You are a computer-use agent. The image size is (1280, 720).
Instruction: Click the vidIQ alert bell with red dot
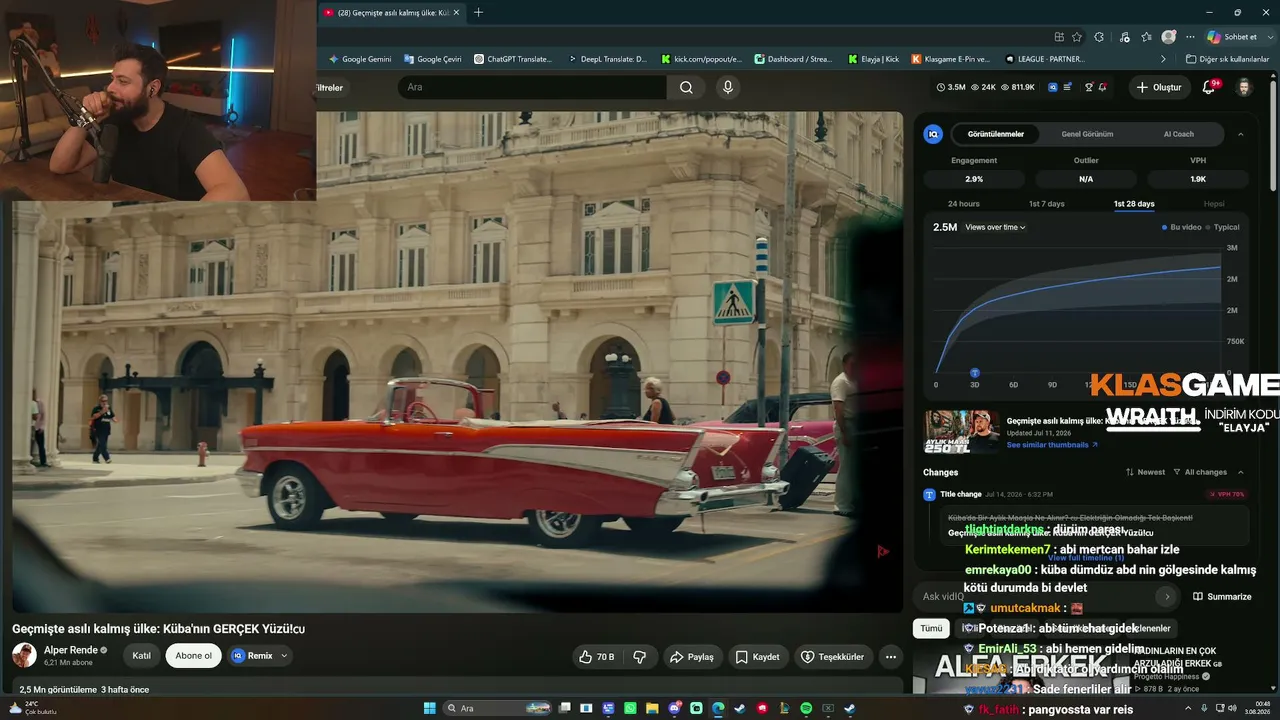pos(1103,87)
